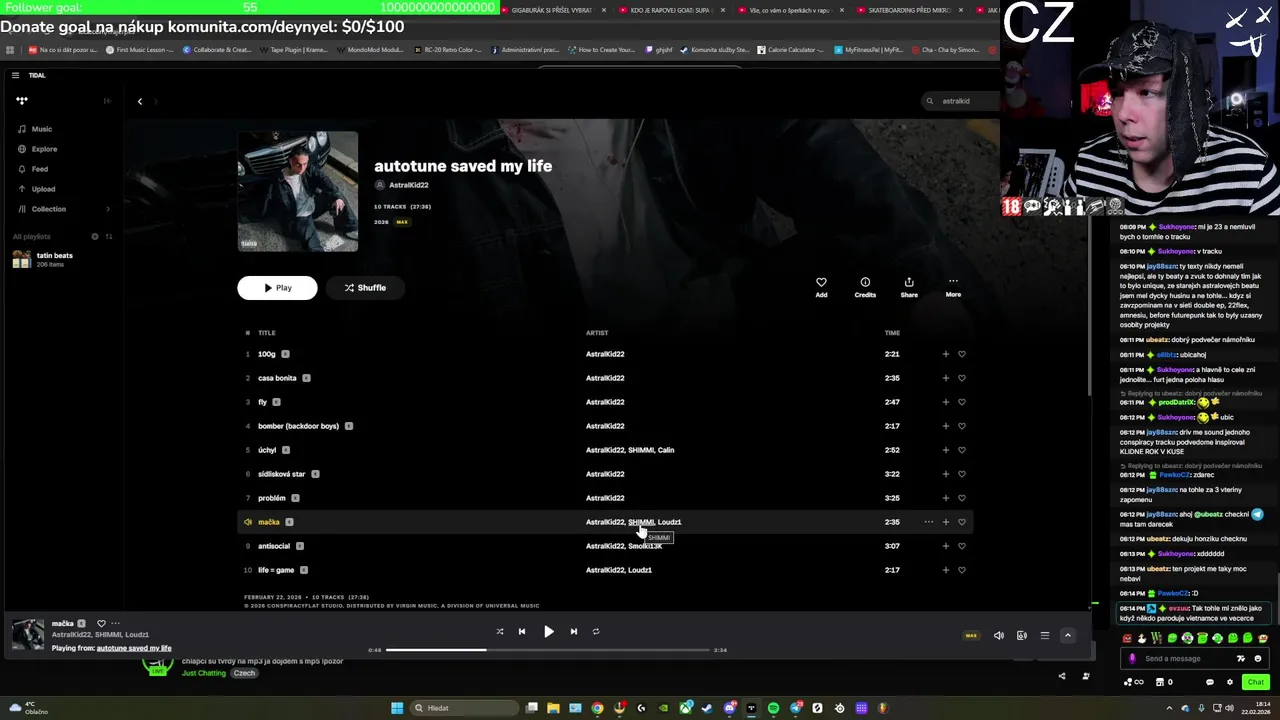Image resolution: width=1280 pixels, height=720 pixels.
Task: Click the Hledat taskbar search box
Action: [465, 708]
